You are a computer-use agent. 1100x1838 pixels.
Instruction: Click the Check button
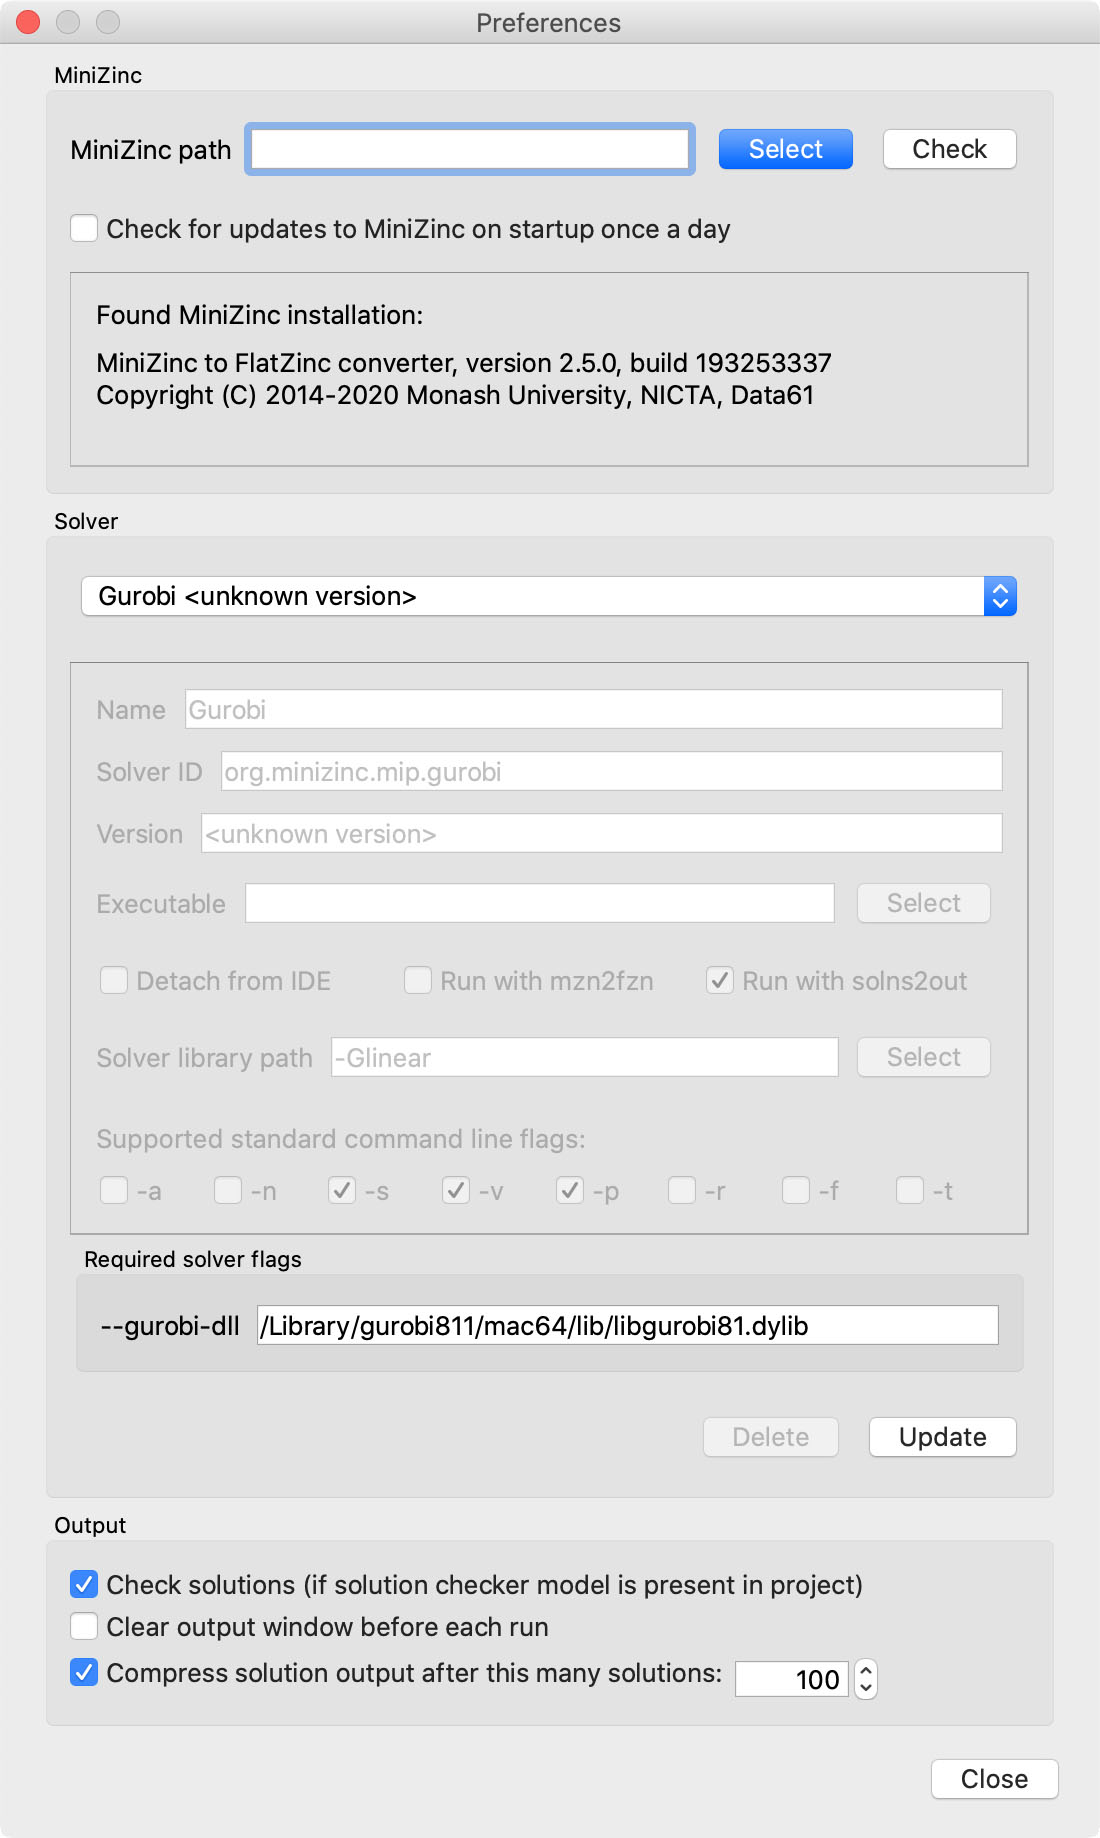949,149
